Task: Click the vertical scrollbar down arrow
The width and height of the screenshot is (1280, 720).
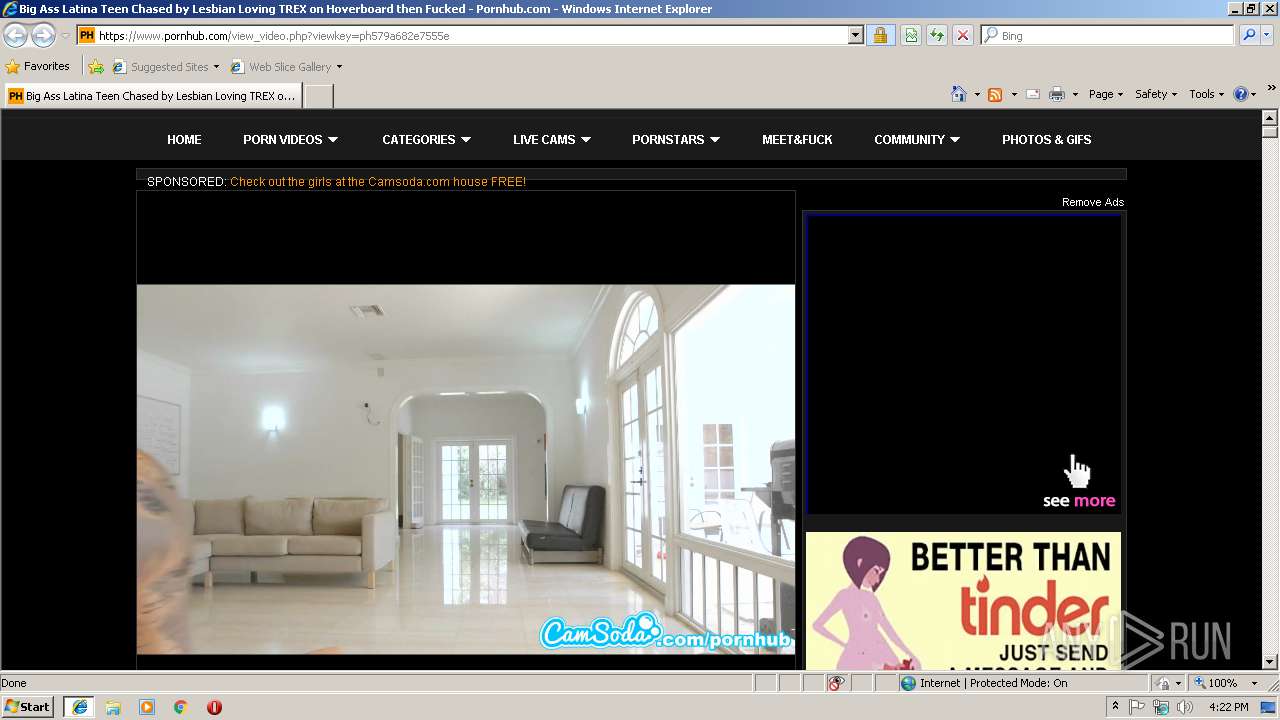Action: click(x=1270, y=662)
